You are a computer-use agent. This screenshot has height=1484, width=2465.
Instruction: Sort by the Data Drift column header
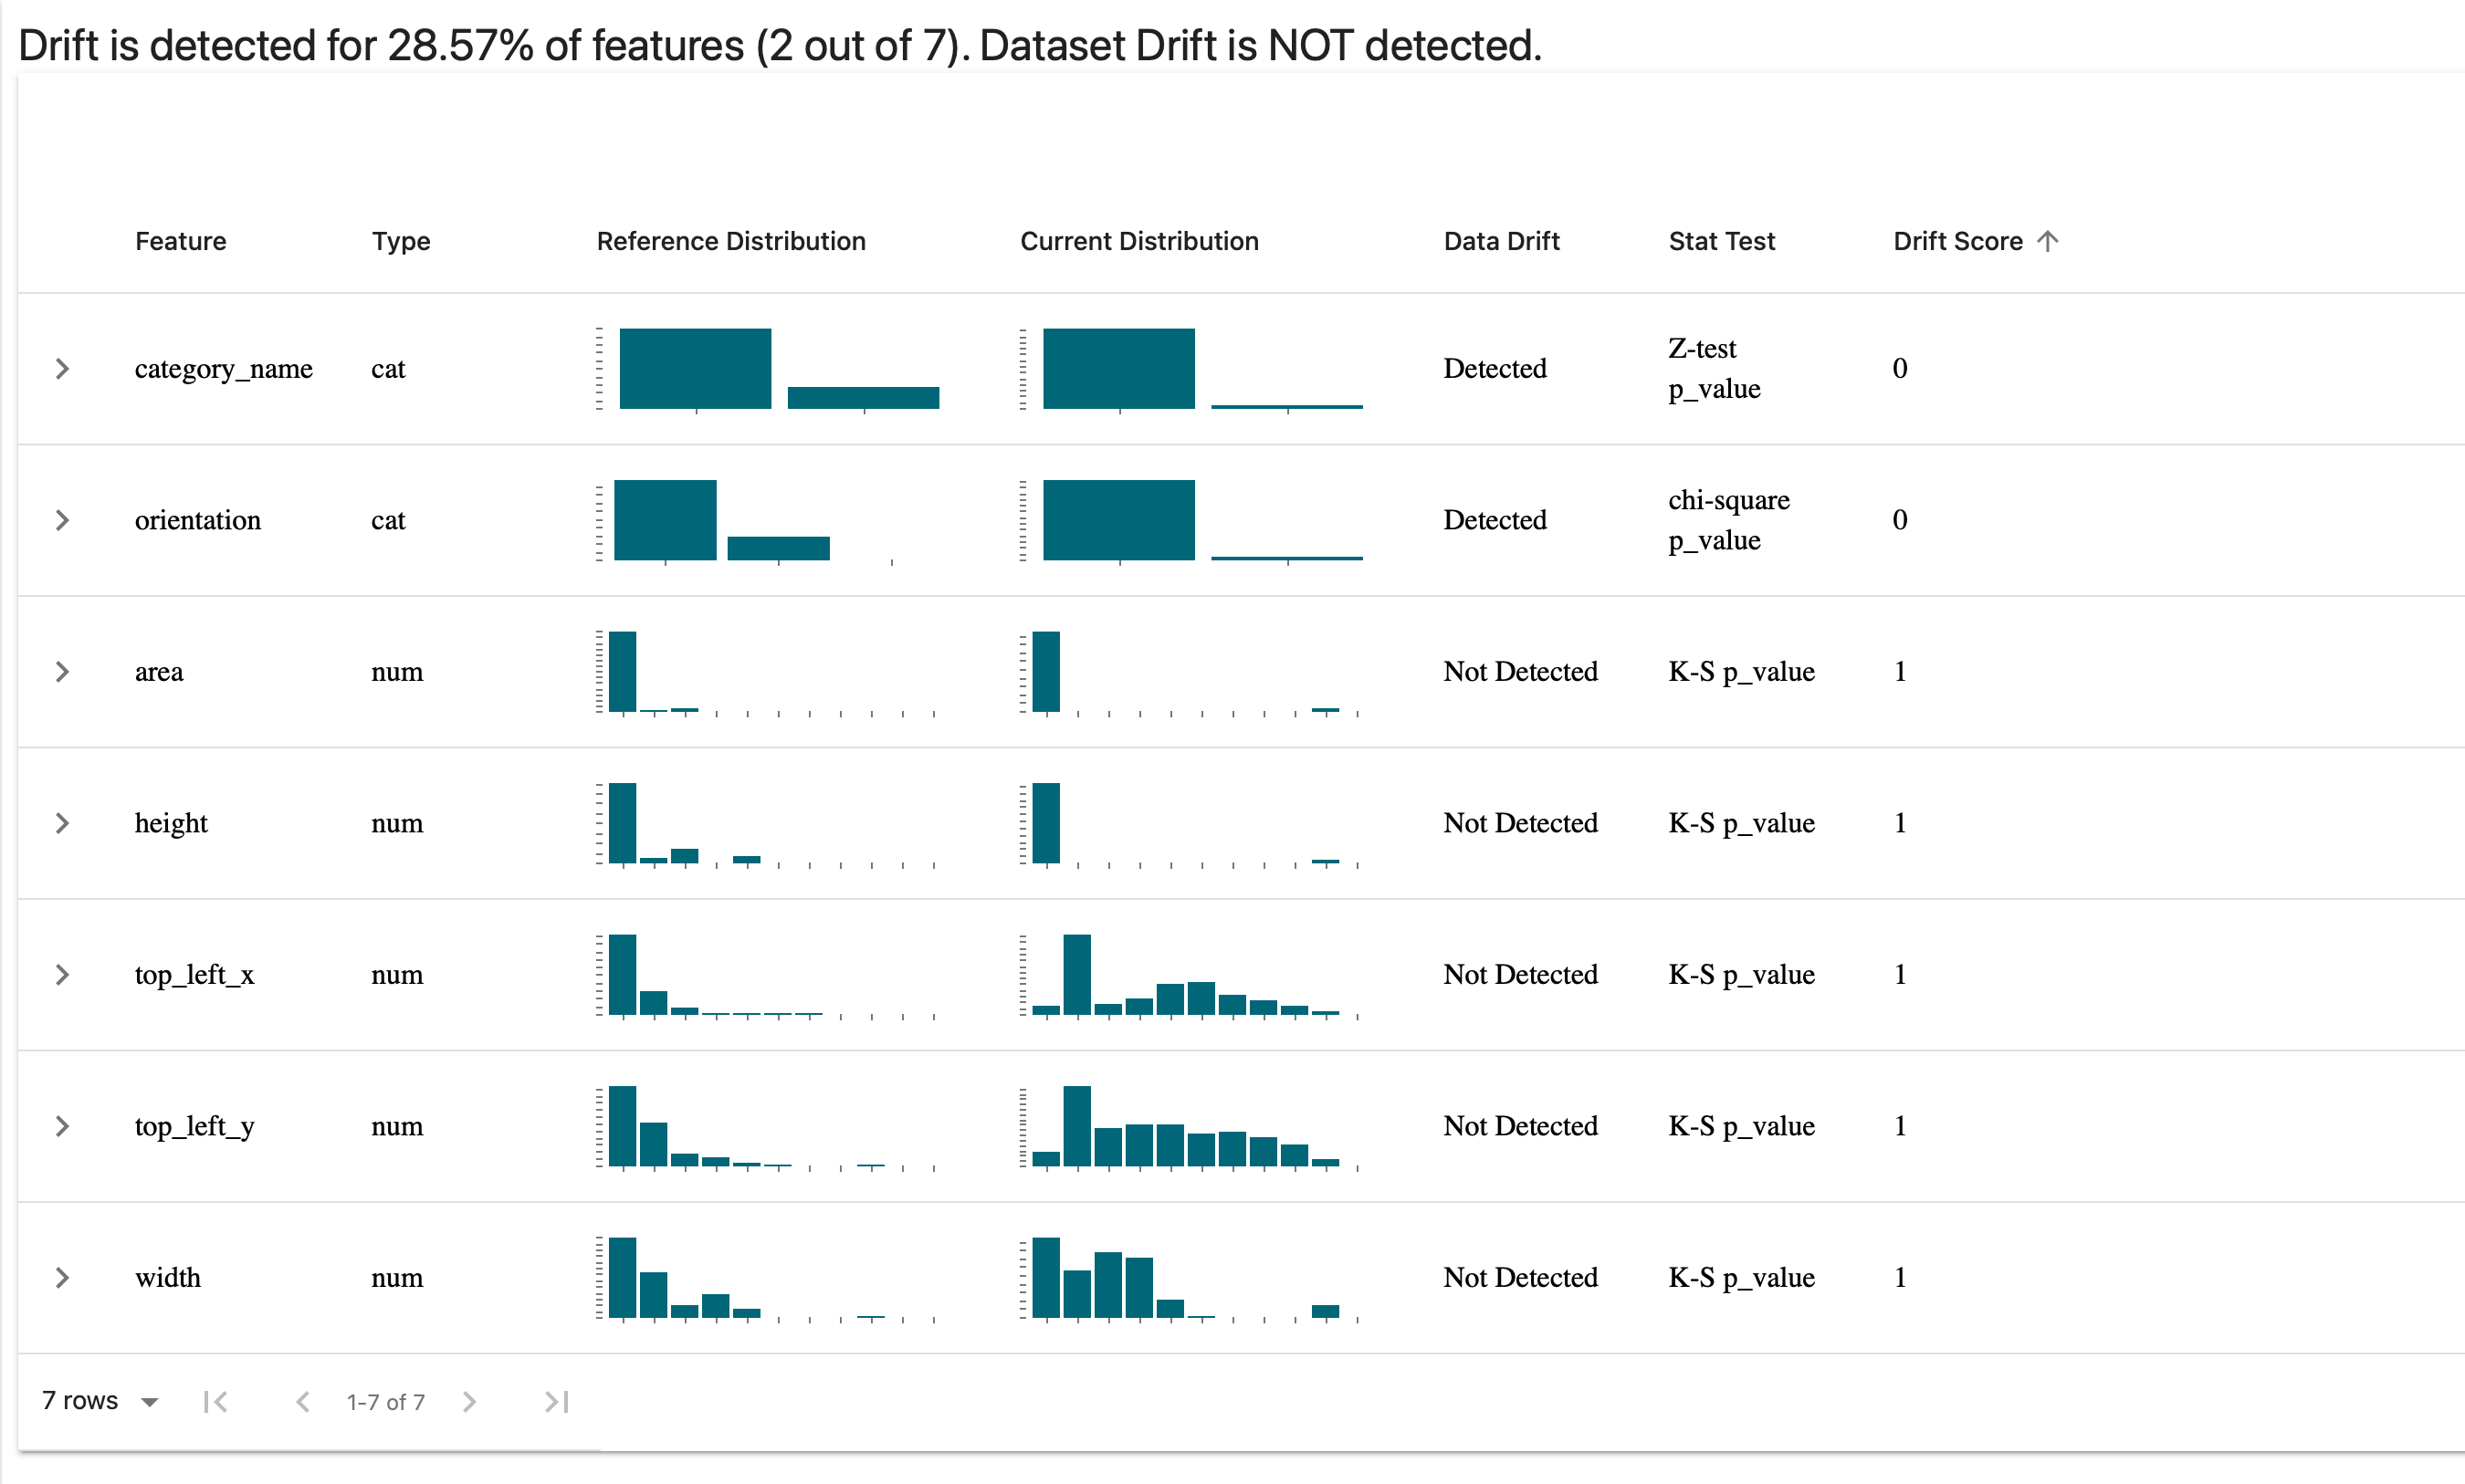coord(1501,241)
